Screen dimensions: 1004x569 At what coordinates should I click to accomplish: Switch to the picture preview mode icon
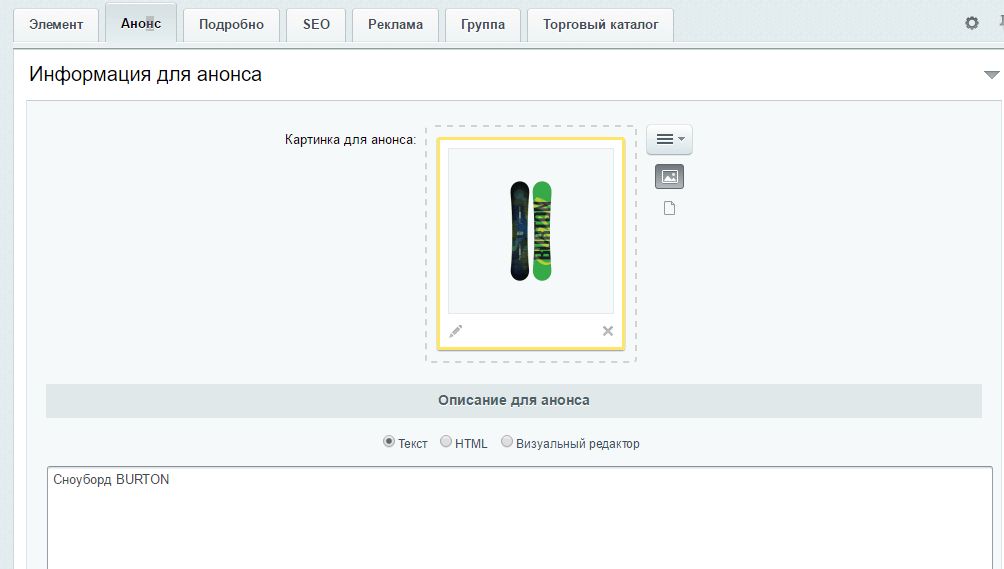click(x=669, y=177)
